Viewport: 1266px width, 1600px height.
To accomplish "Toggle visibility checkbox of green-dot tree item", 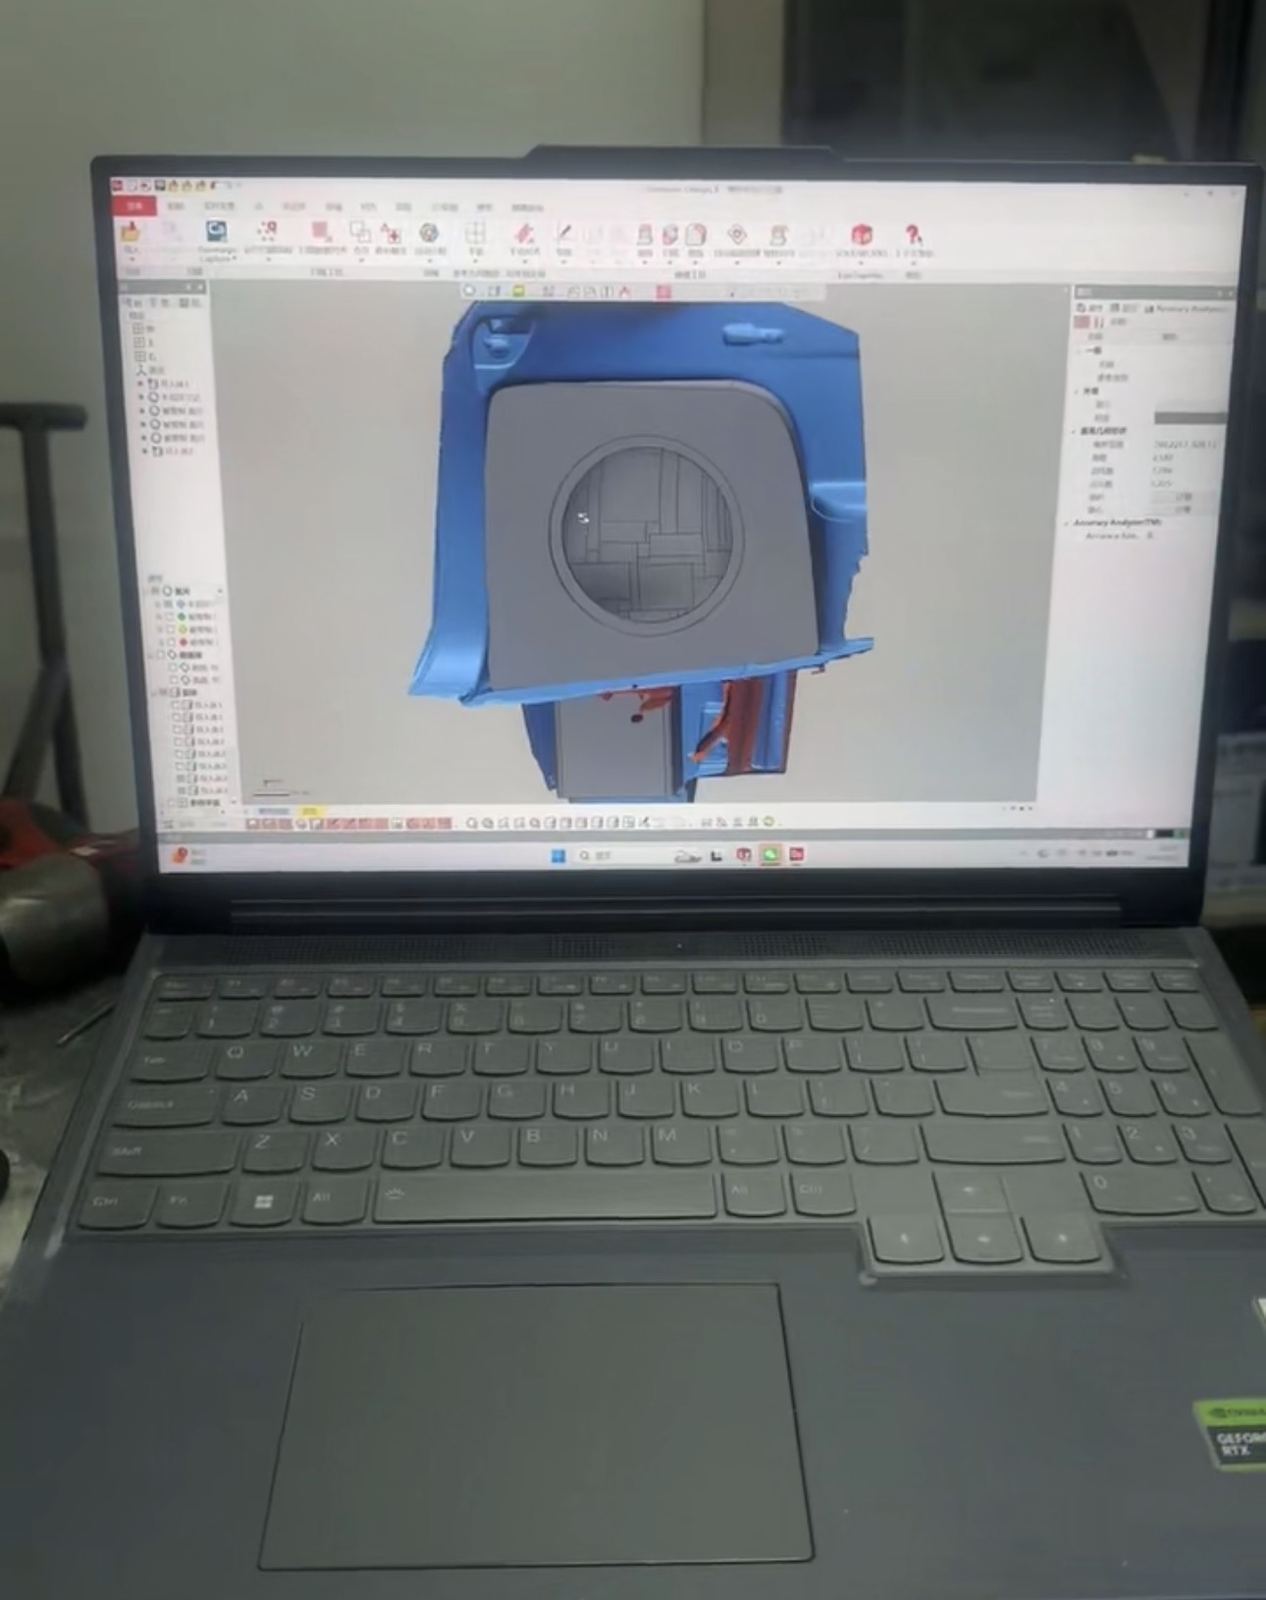I will point(170,617).
